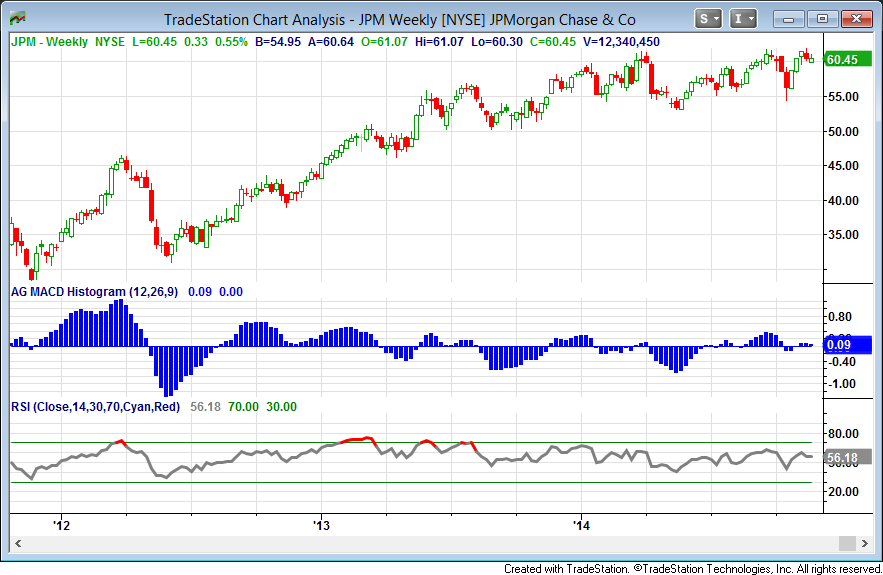Open the I interval linking dropdown
883x575 pixels.
pyautogui.click(x=743, y=19)
